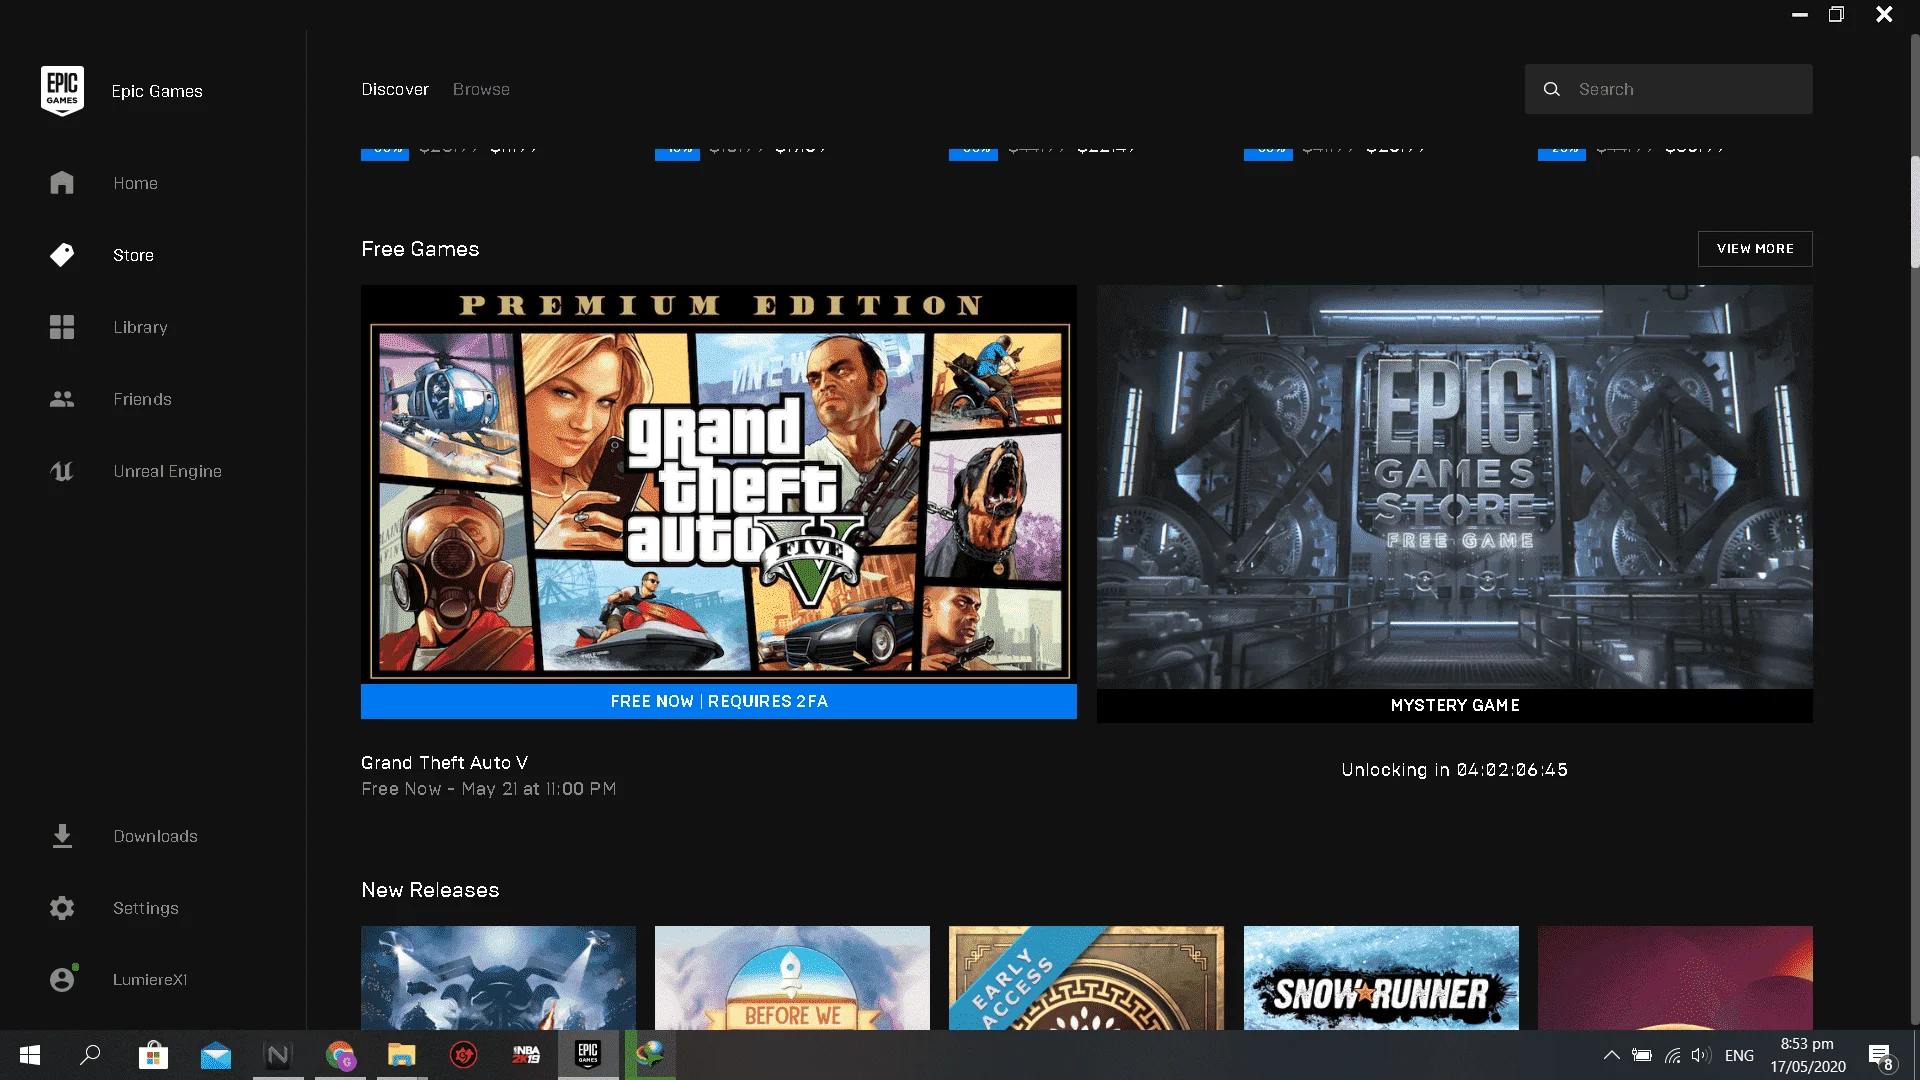Open Friends via the people icon
The height and width of the screenshot is (1080, 1920).
pyautogui.click(x=62, y=399)
